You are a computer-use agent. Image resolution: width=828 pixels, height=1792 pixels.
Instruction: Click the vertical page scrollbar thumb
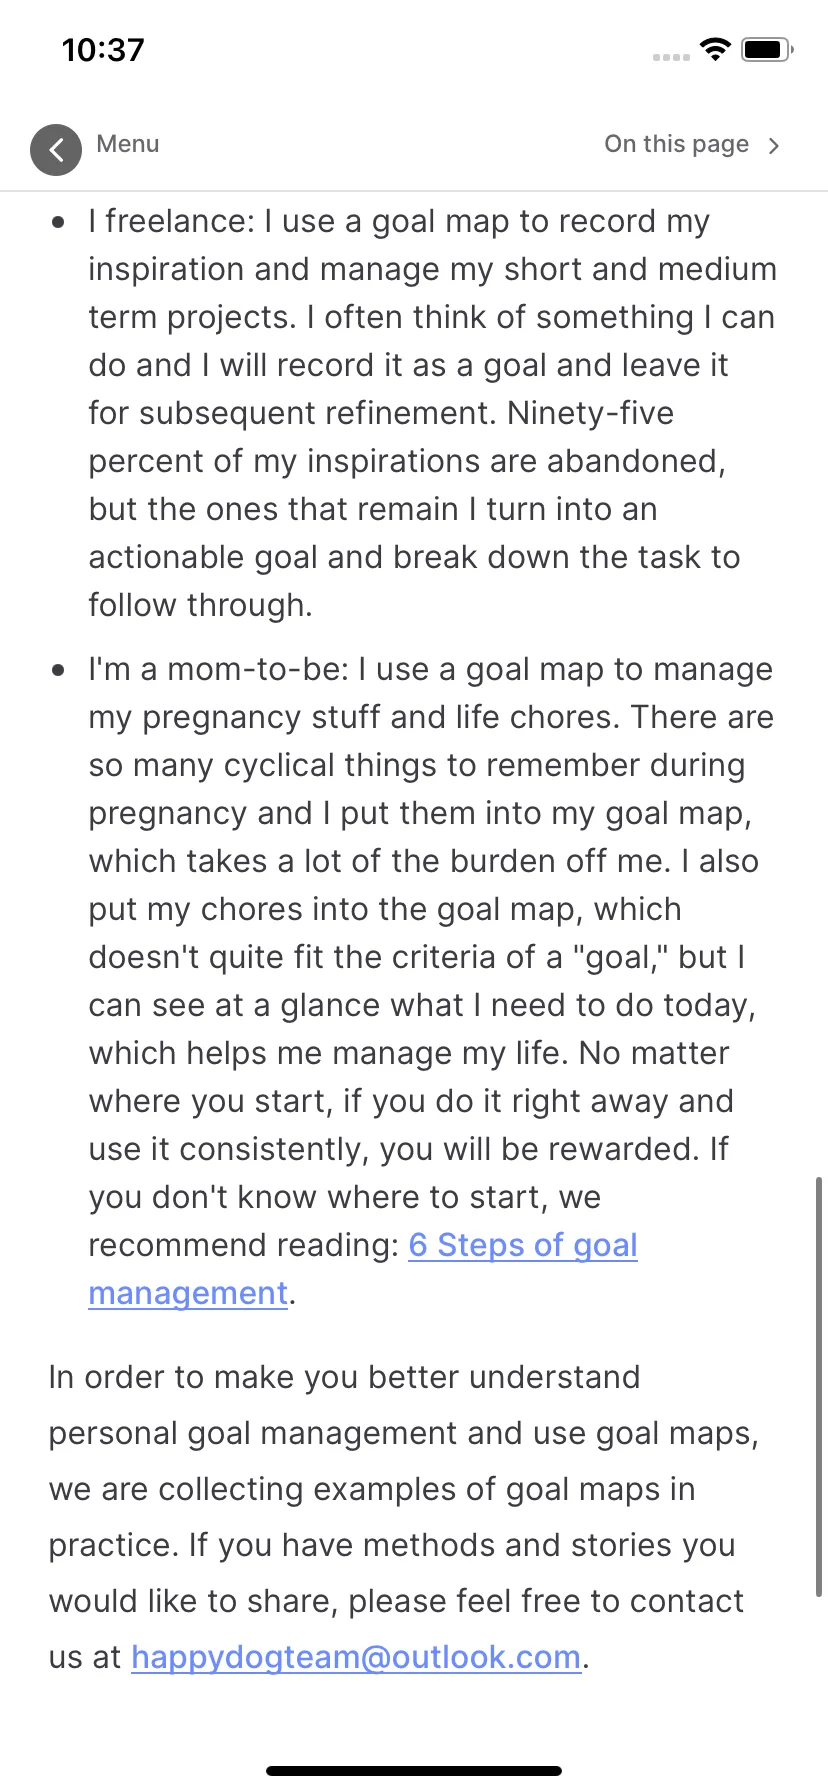click(819, 1387)
